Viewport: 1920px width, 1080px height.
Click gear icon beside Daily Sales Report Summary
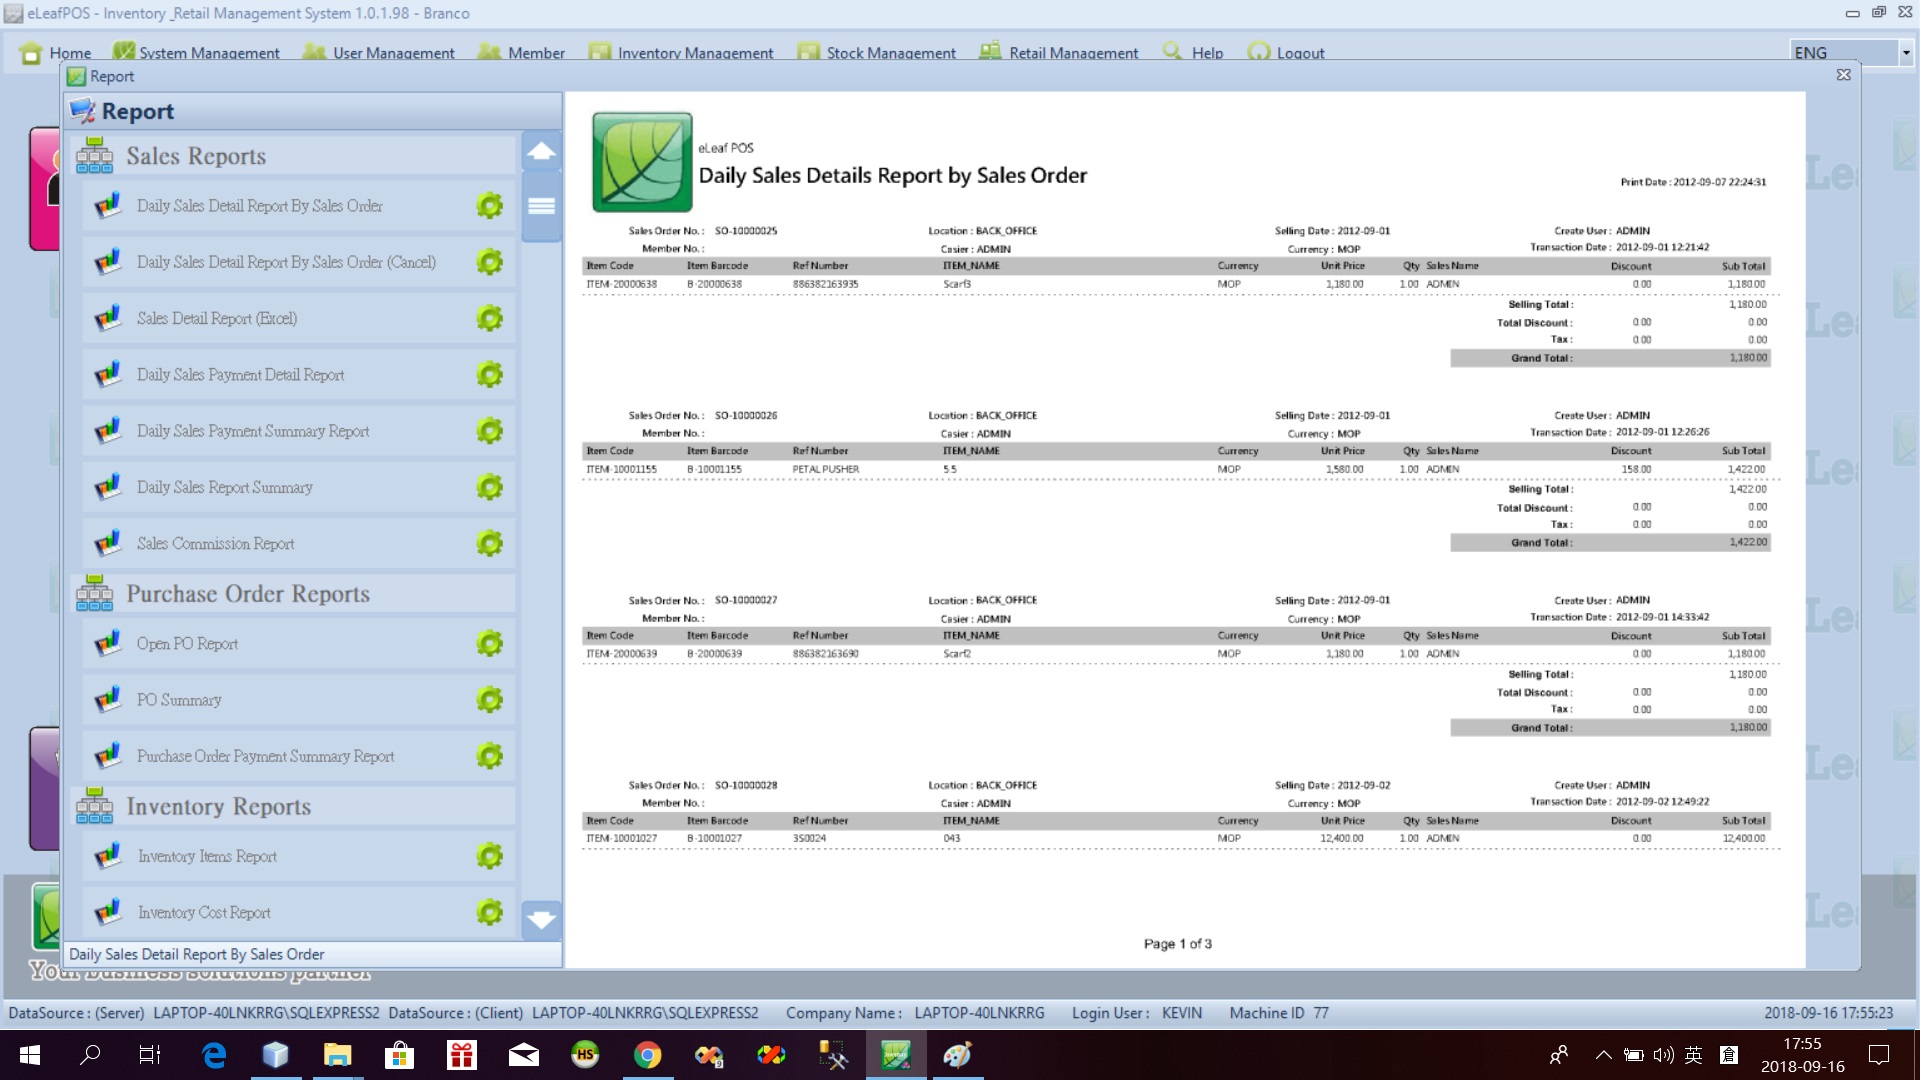tap(489, 487)
